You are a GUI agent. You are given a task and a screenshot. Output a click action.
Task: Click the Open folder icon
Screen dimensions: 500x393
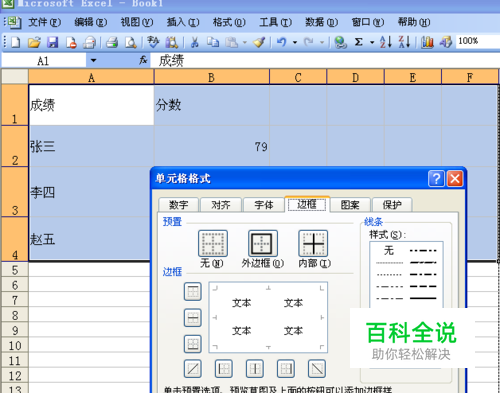click(x=34, y=42)
